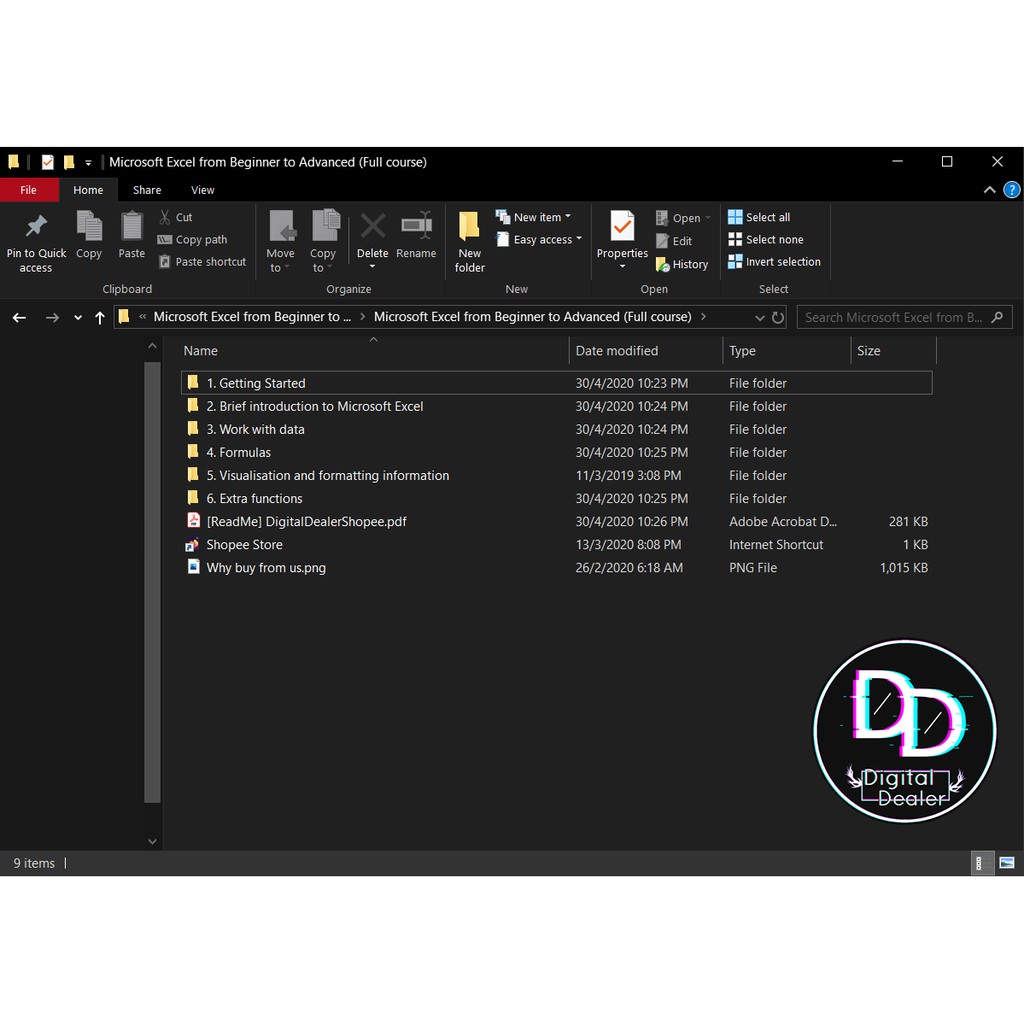
Task: Create a New folder
Action: [x=470, y=242]
